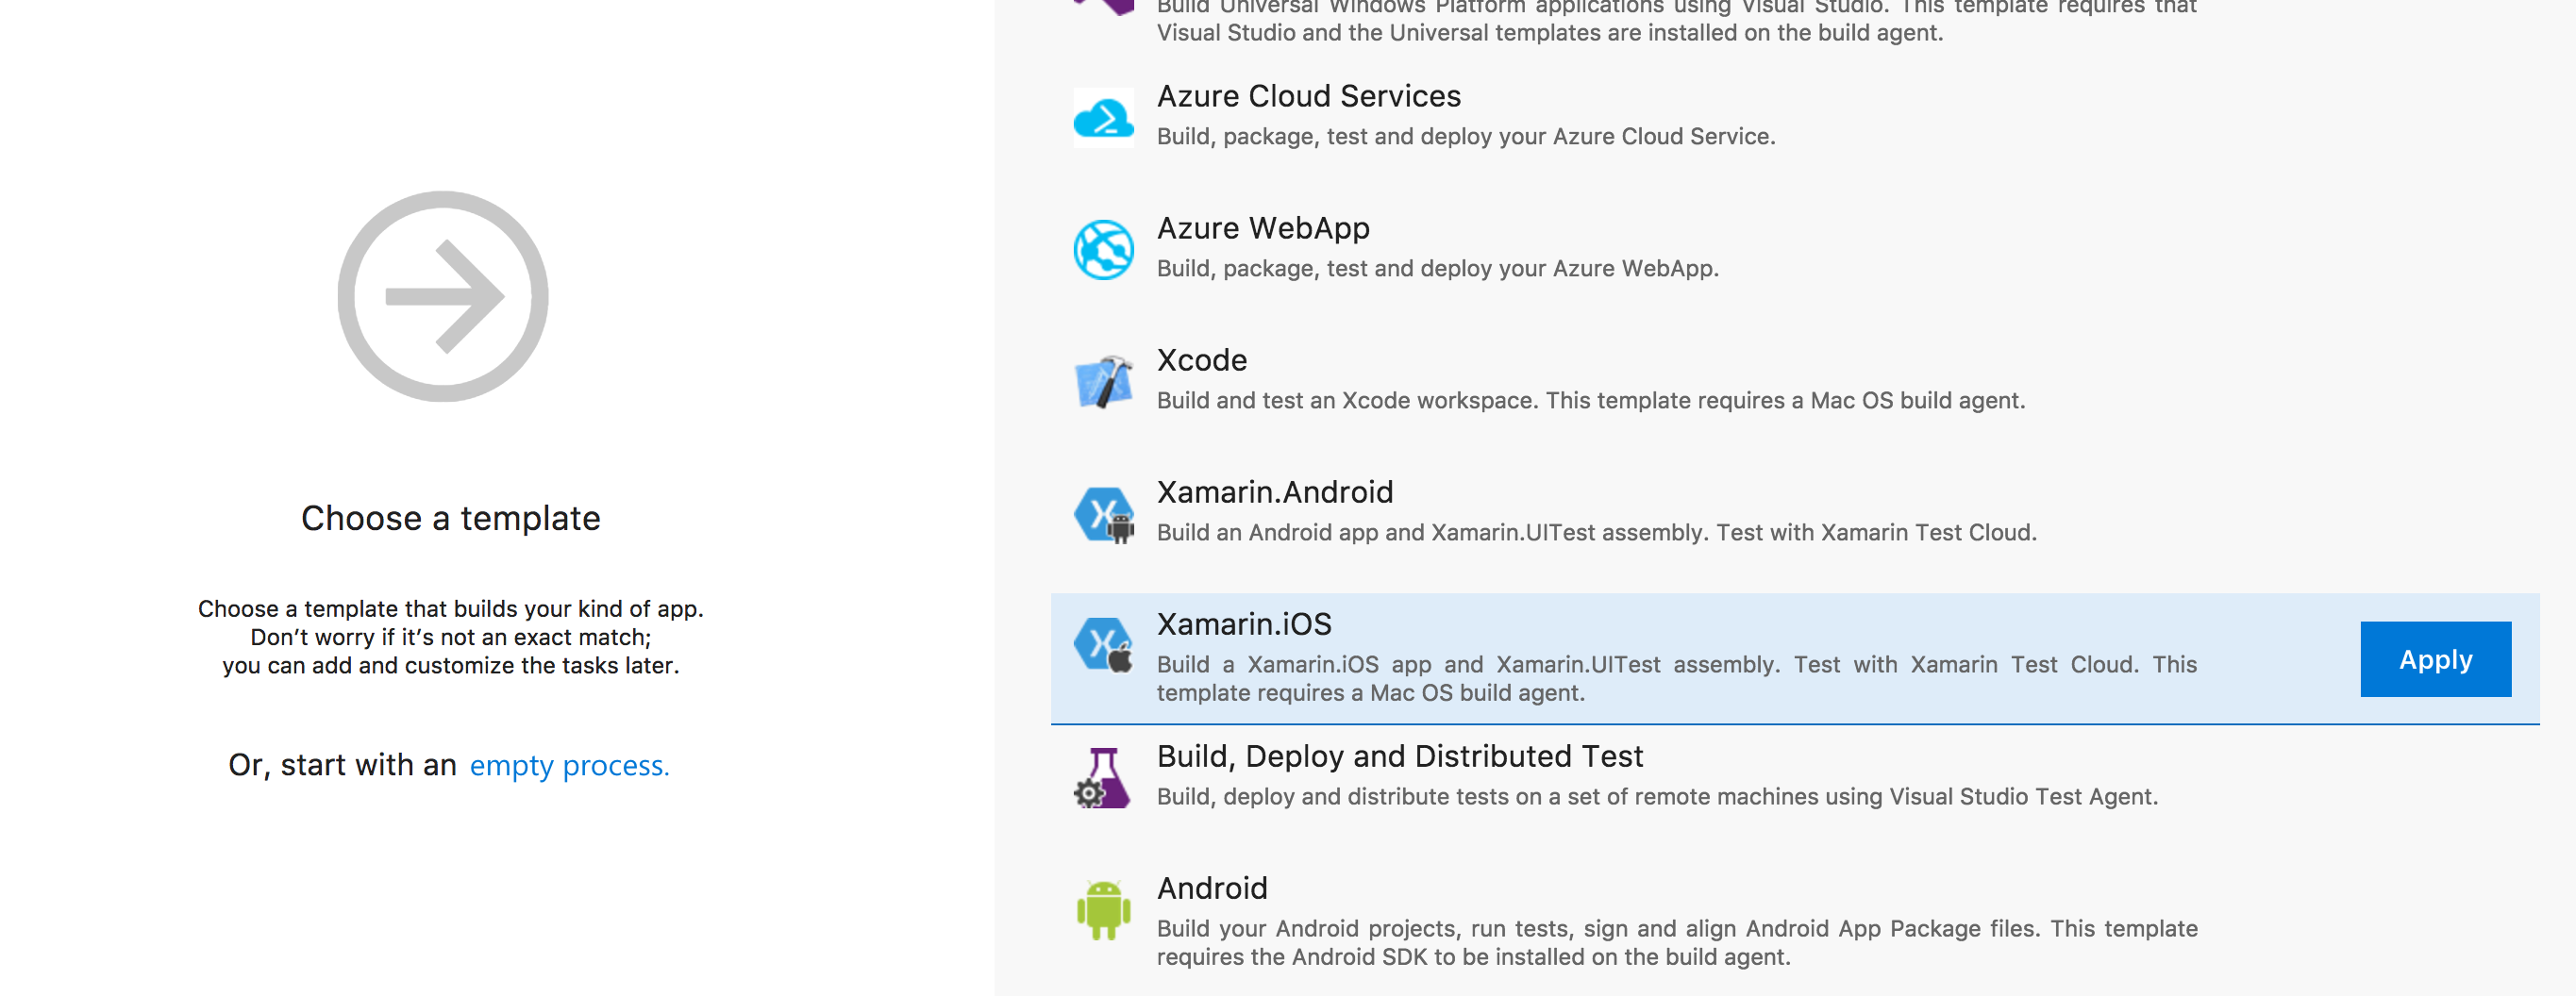The width and height of the screenshot is (2576, 996).
Task: Click the green Android robot icon
Action: click(1102, 907)
